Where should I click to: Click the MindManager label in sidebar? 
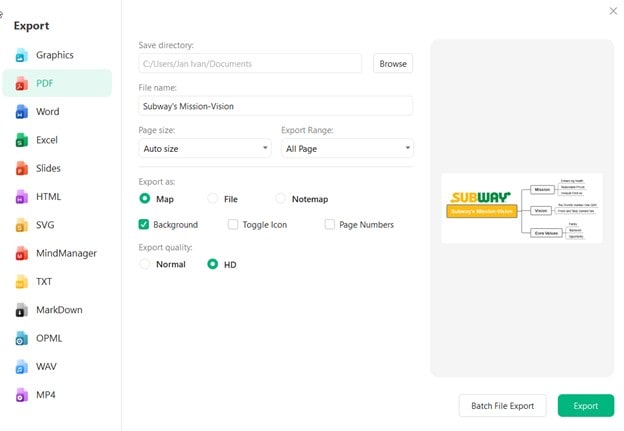(x=66, y=254)
